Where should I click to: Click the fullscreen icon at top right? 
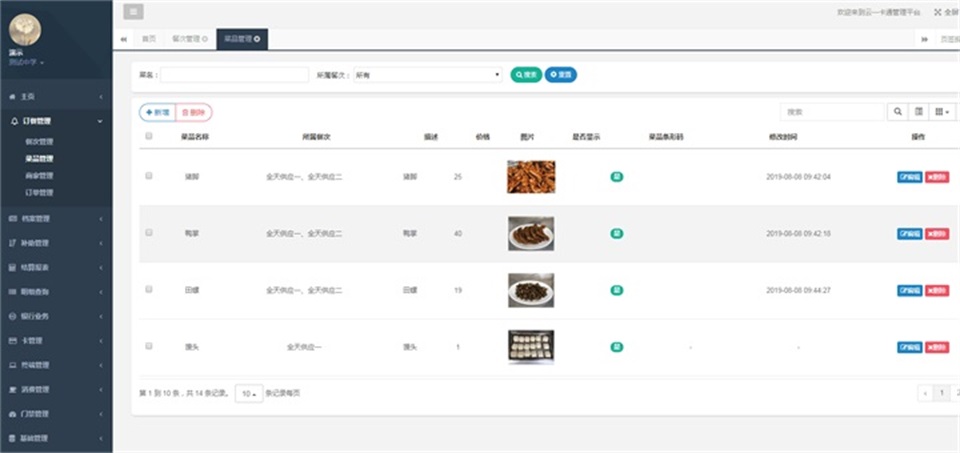(x=937, y=12)
